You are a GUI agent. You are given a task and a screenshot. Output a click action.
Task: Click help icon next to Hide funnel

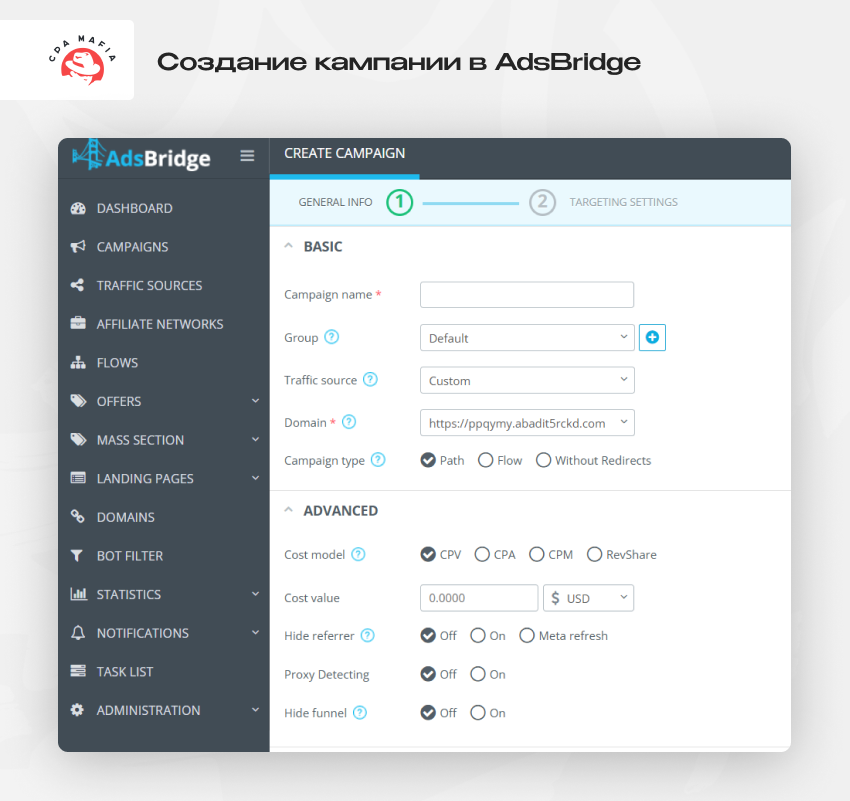pos(360,712)
